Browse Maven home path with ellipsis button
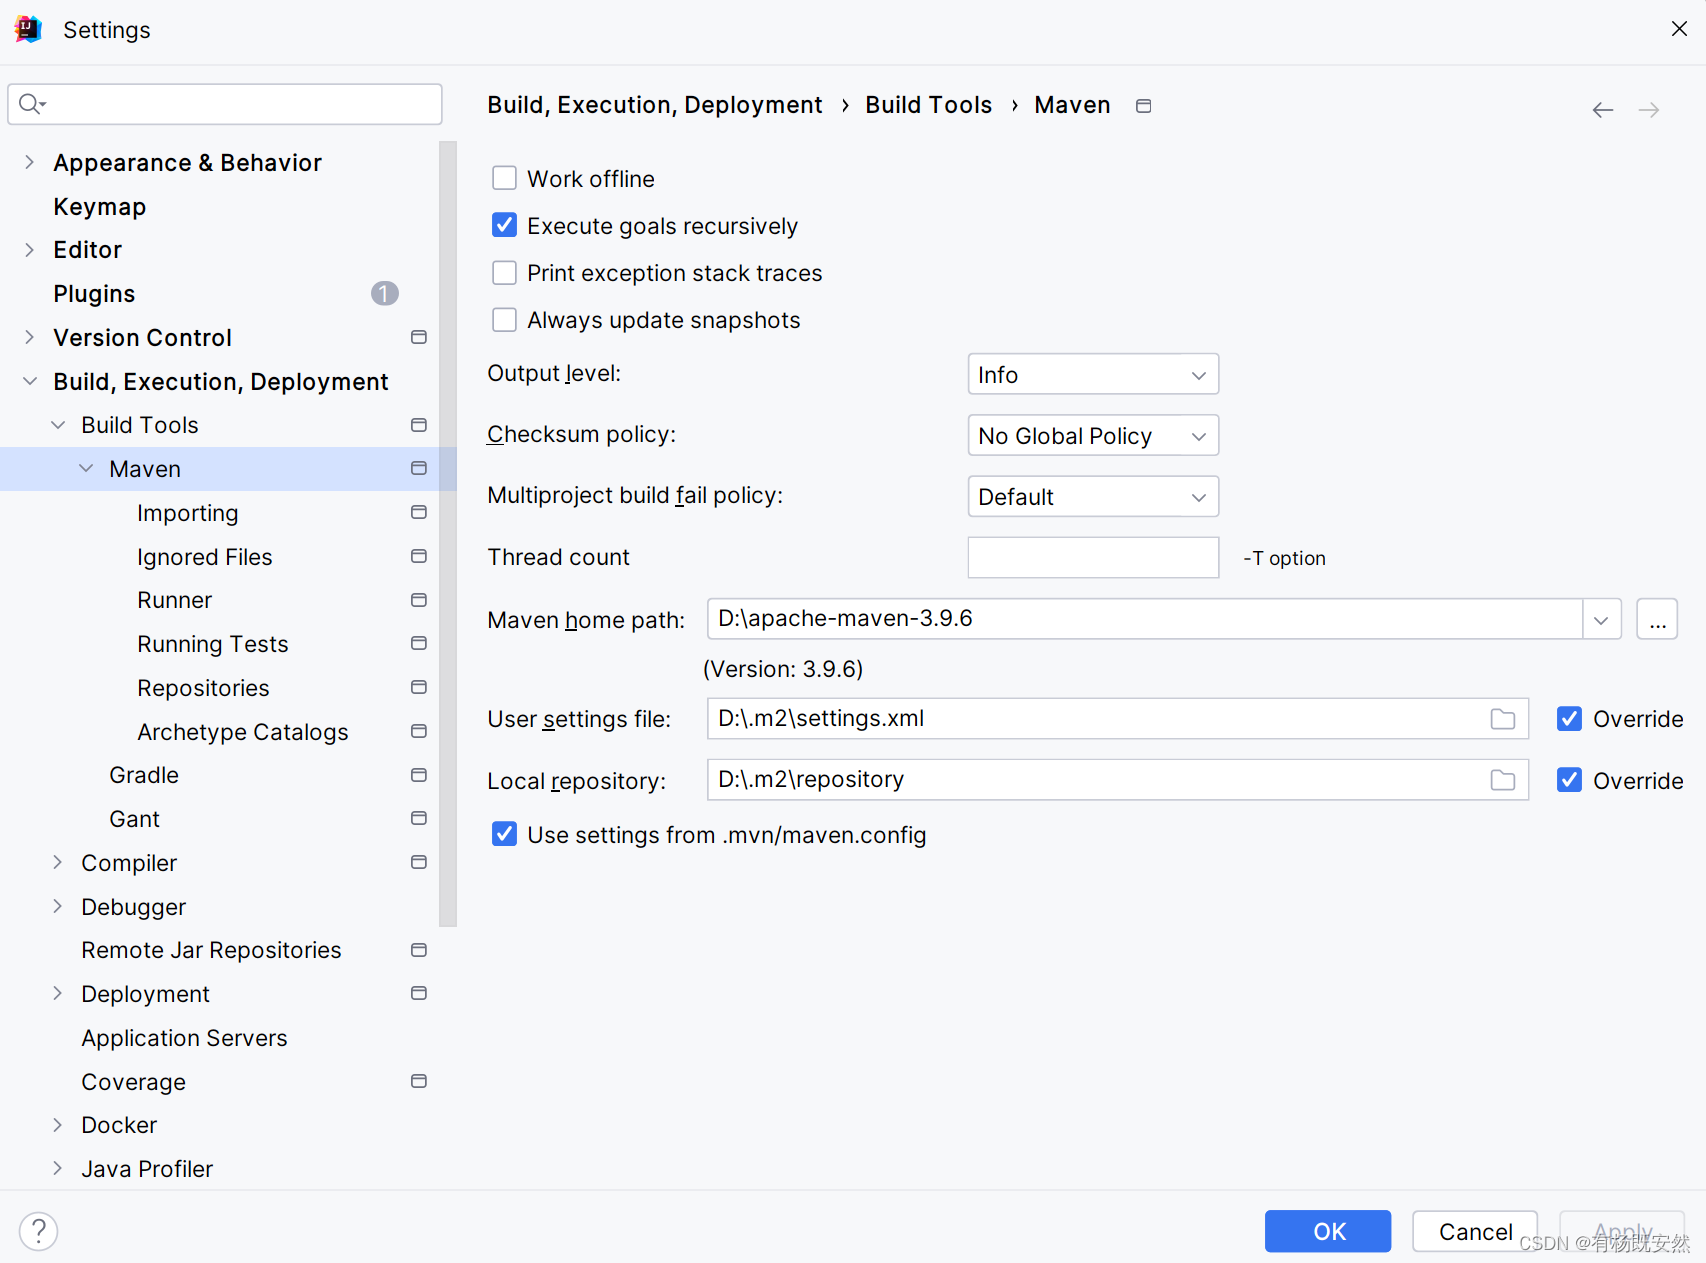Image resolution: width=1706 pixels, height=1263 pixels. (1657, 619)
